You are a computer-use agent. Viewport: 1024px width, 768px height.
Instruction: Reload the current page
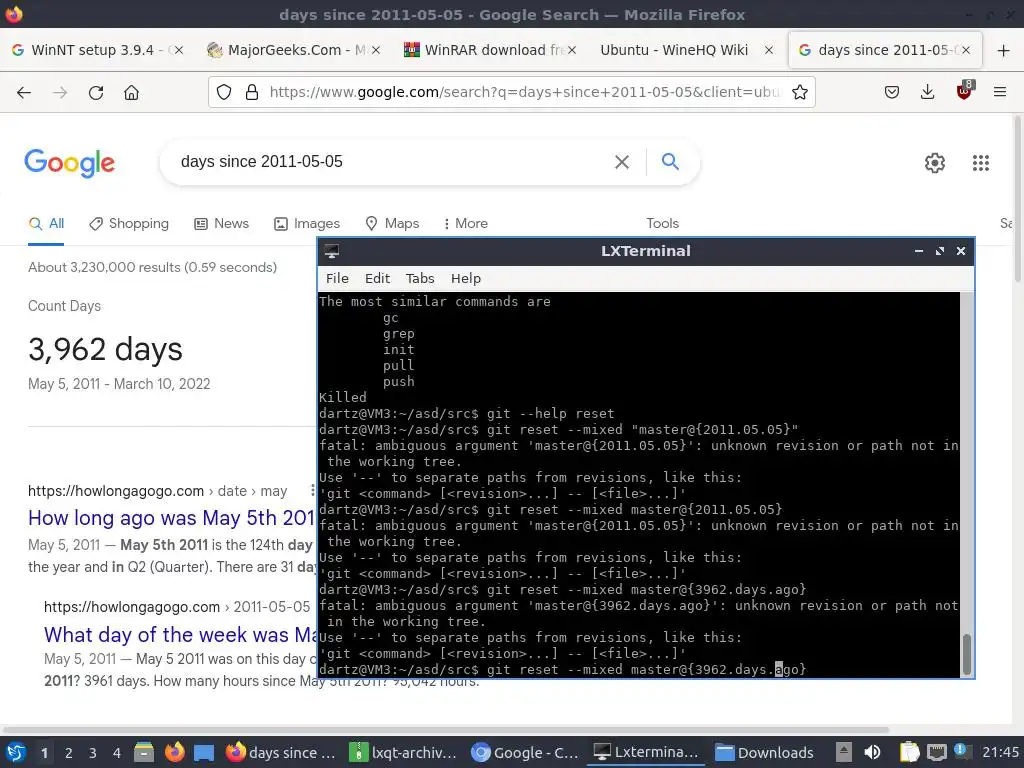[96, 93]
